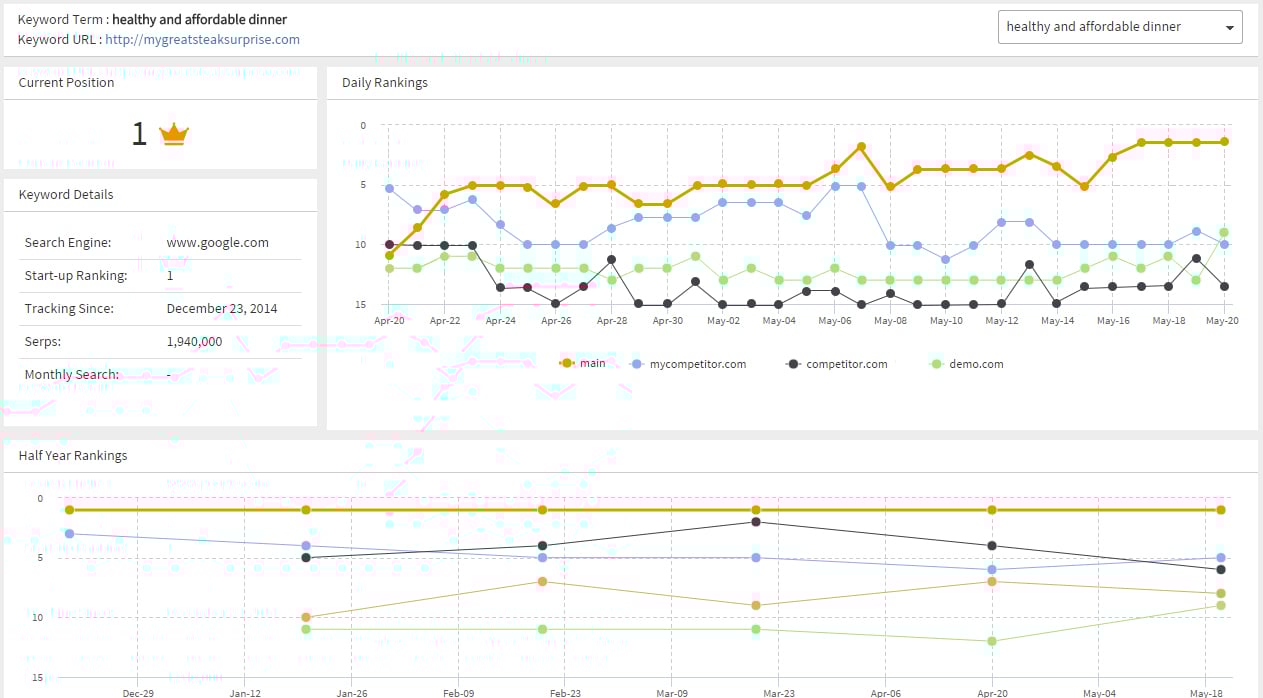The width and height of the screenshot is (1263, 698).
Task: Click the keyword dropdown arrow
Action: (x=1229, y=28)
